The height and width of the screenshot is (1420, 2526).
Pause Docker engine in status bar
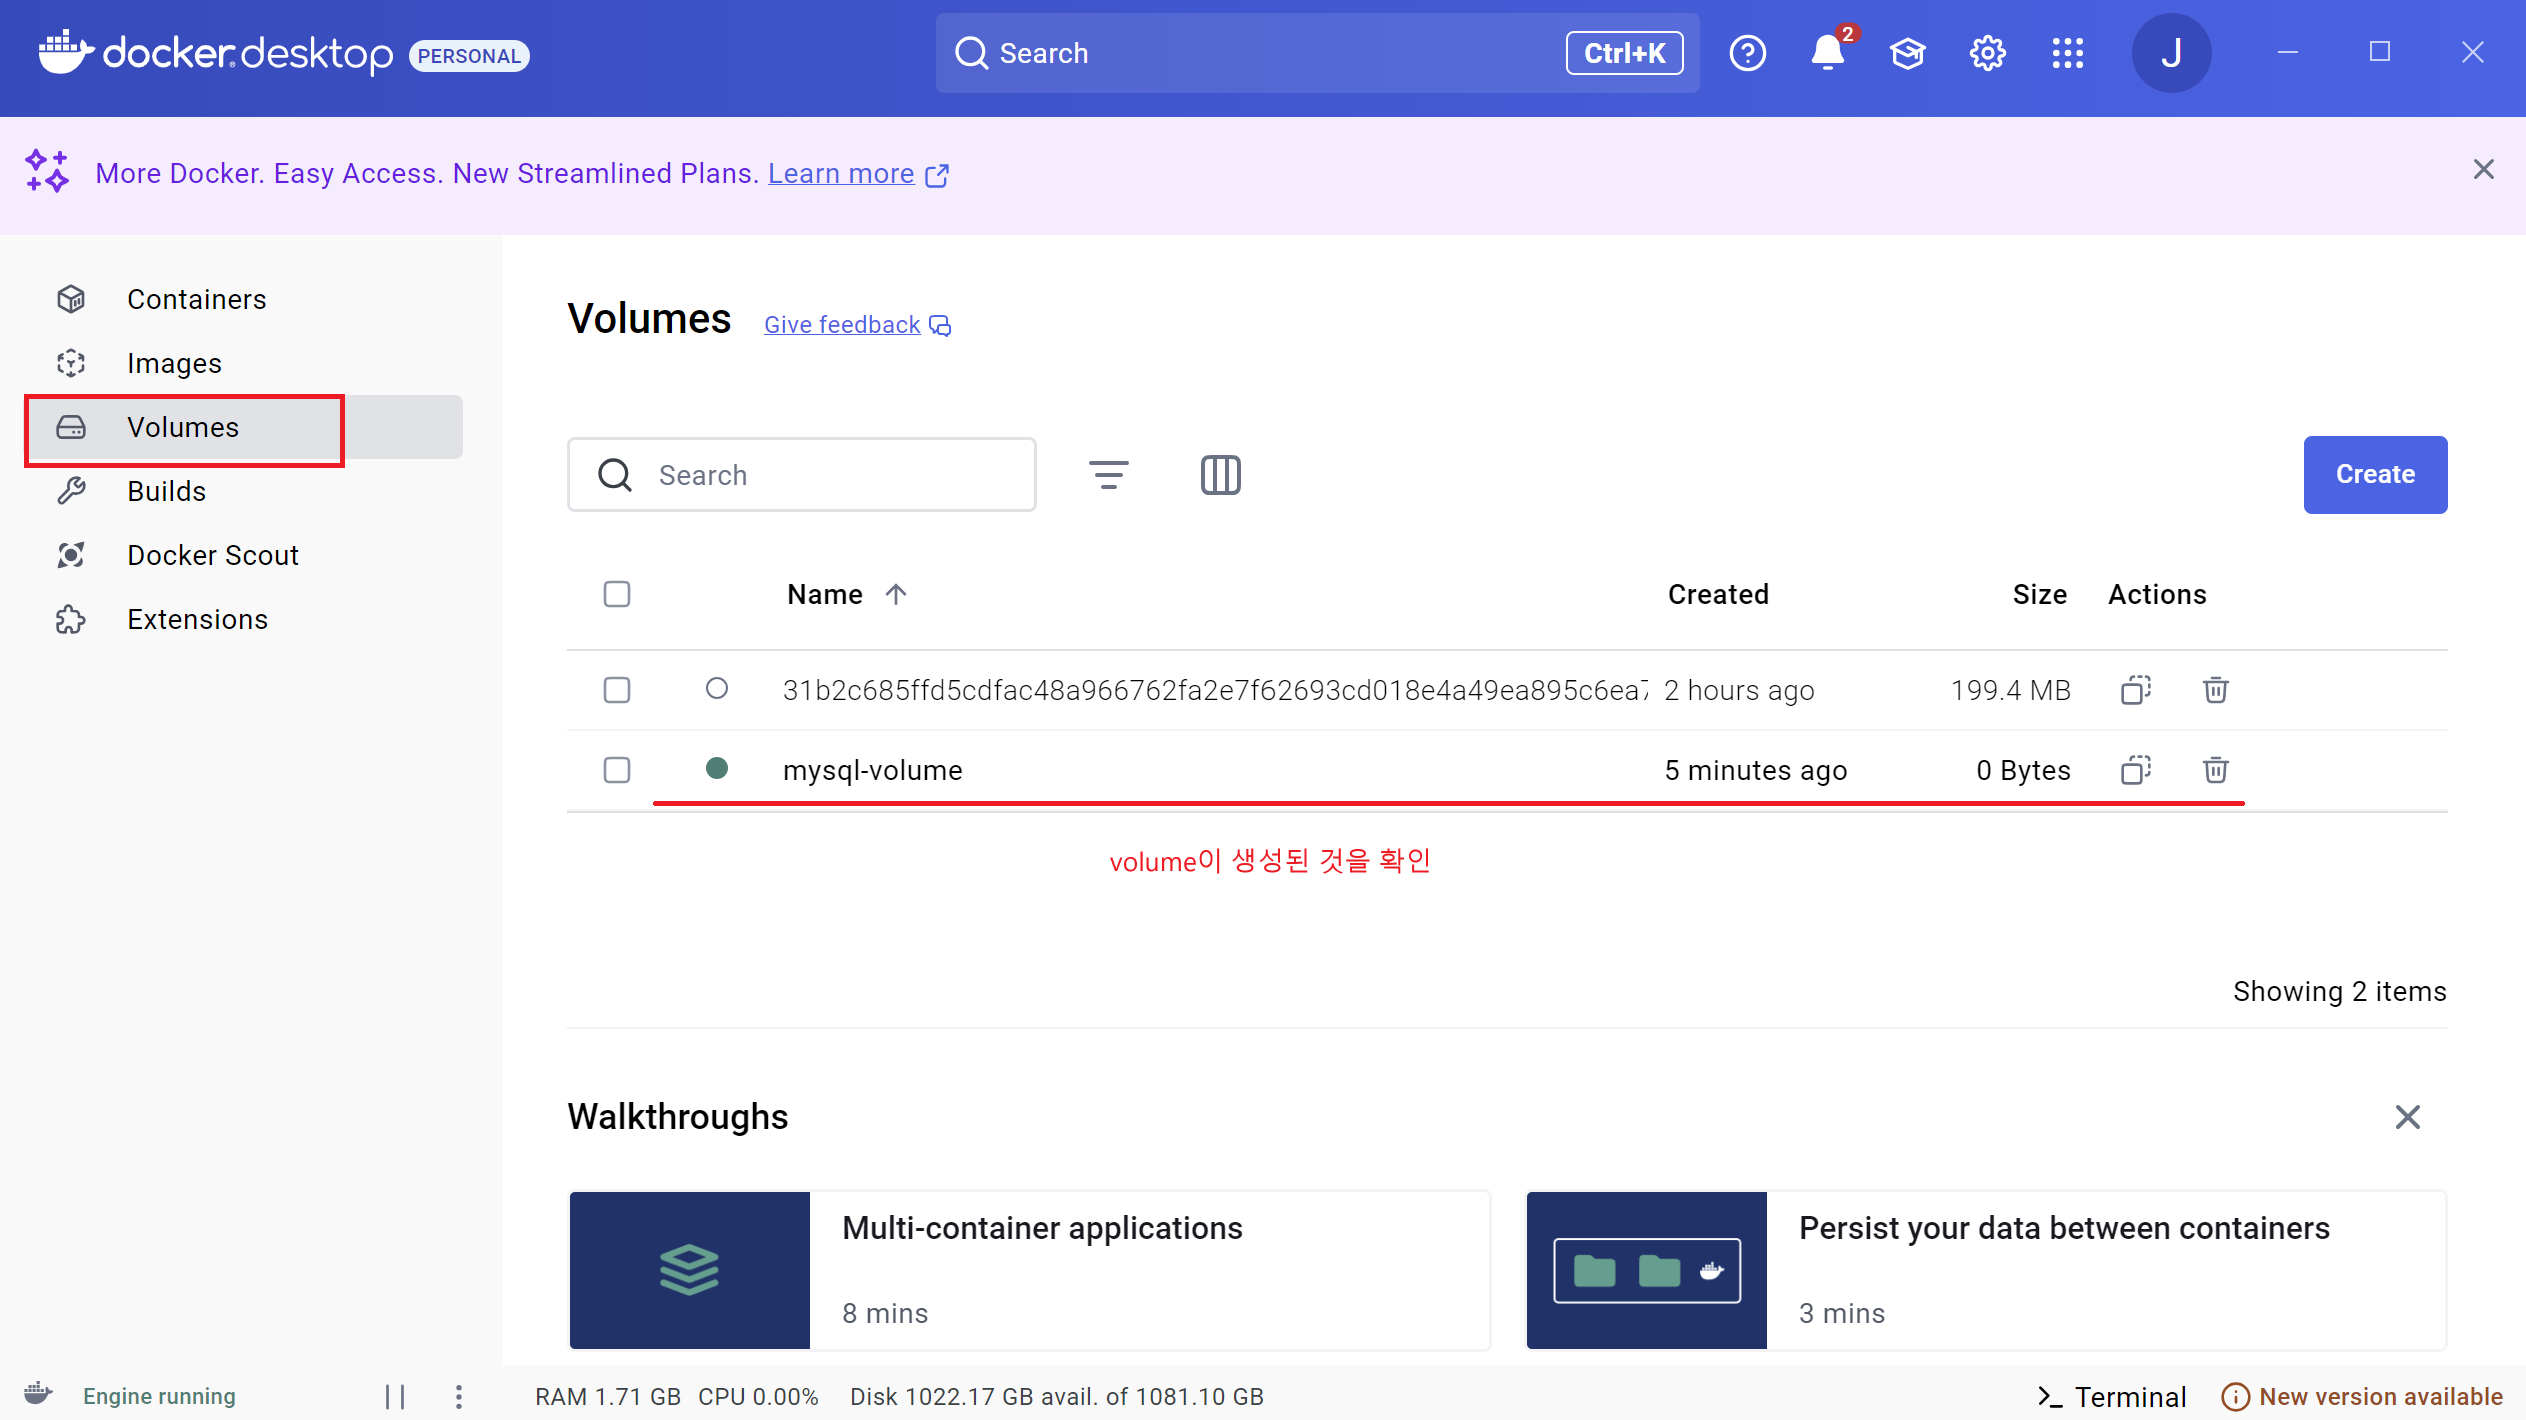tap(395, 1396)
